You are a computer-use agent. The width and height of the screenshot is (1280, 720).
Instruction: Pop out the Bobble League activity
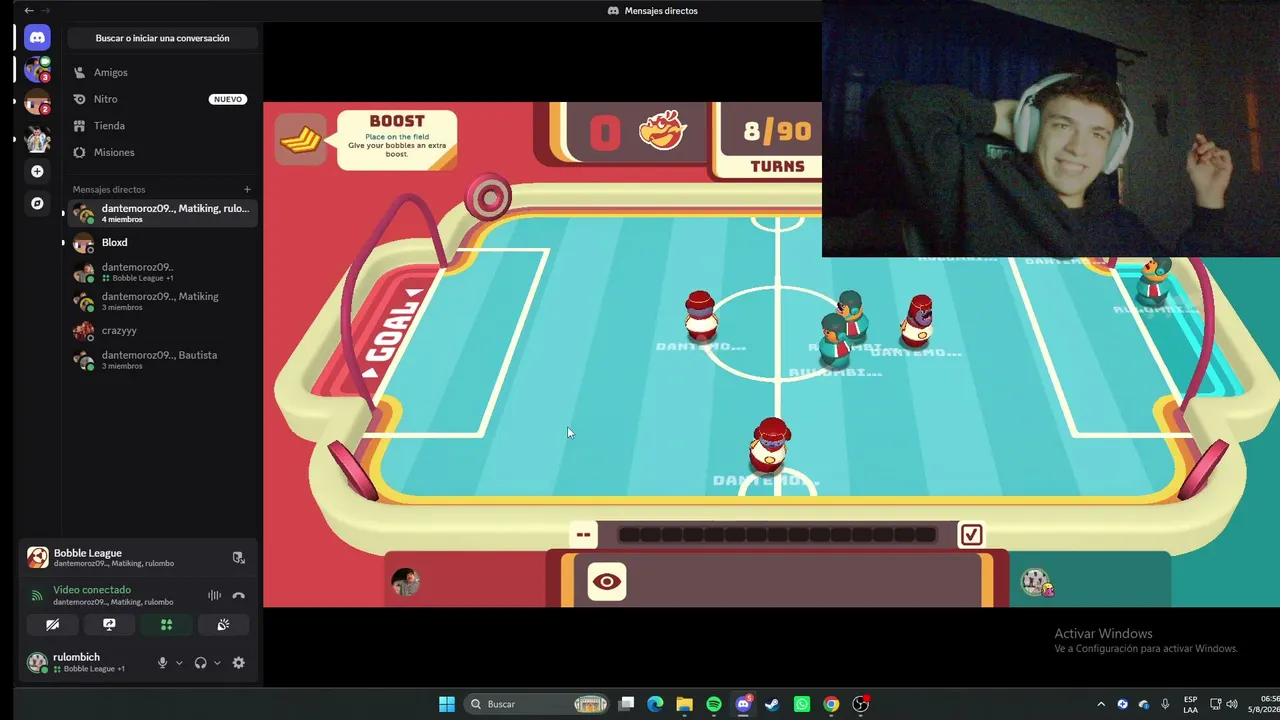(x=238, y=558)
